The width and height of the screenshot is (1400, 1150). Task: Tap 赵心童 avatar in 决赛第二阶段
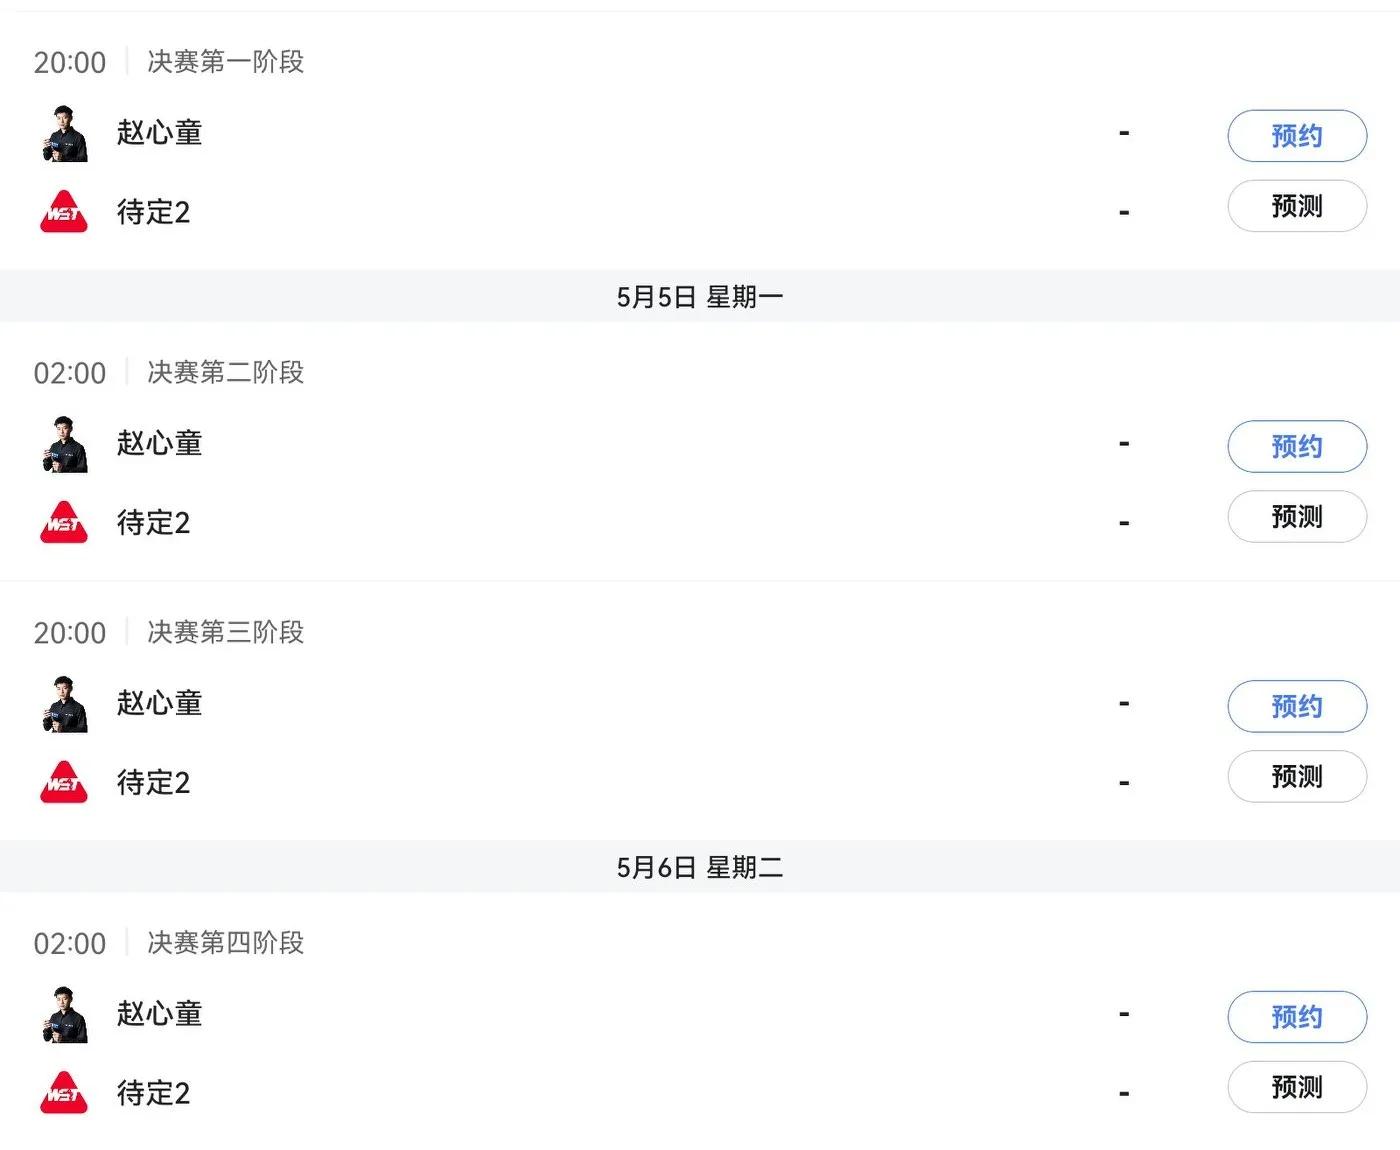pyautogui.click(x=65, y=444)
